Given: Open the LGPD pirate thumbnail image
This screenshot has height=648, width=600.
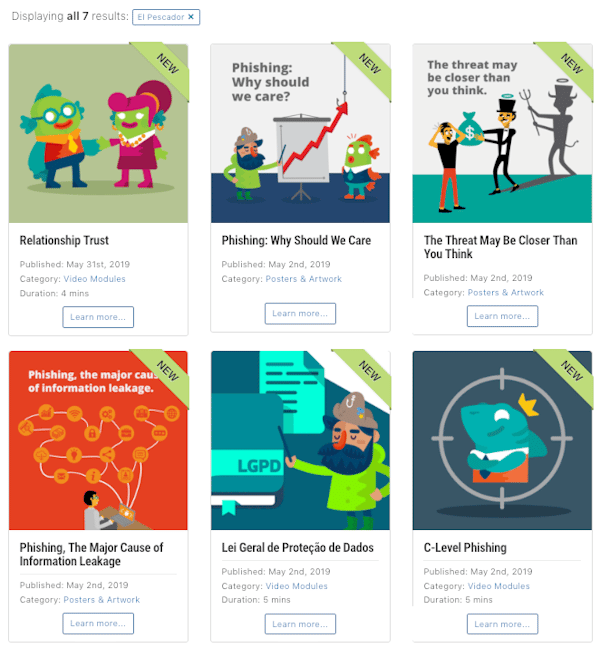Looking at the screenshot, I should tap(300, 441).
